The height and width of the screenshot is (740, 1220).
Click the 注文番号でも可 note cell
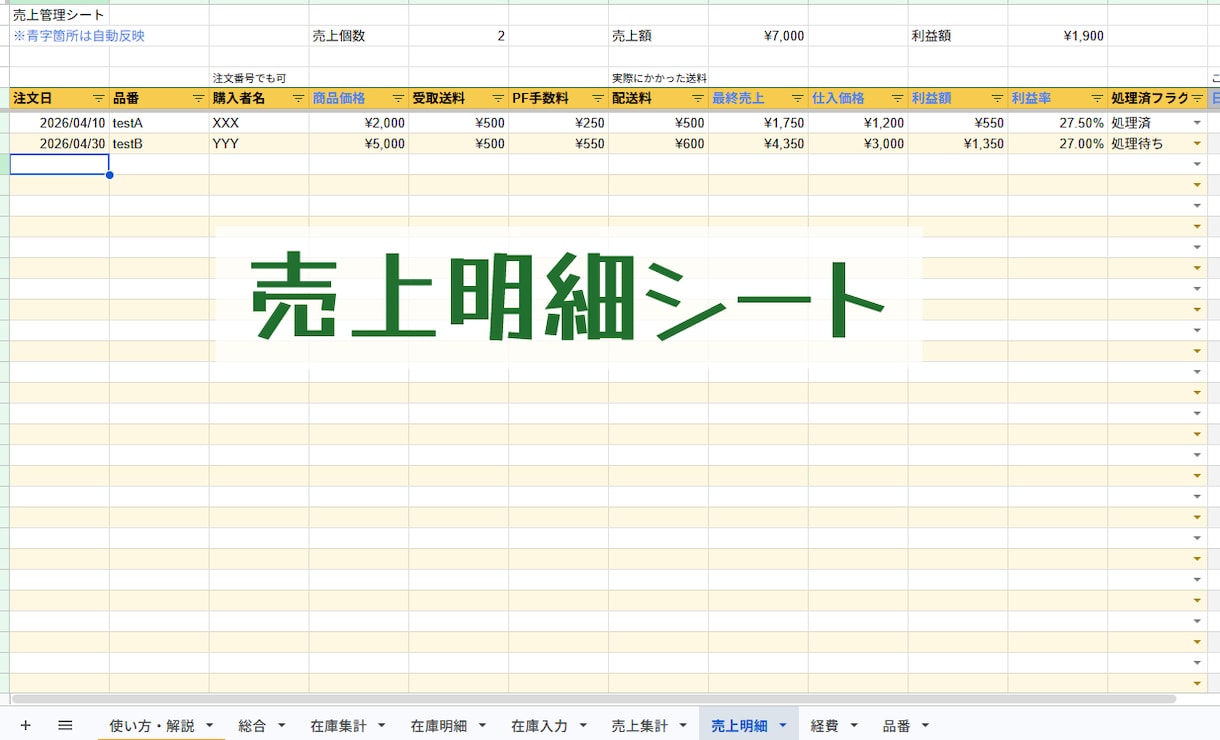(x=259, y=78)
